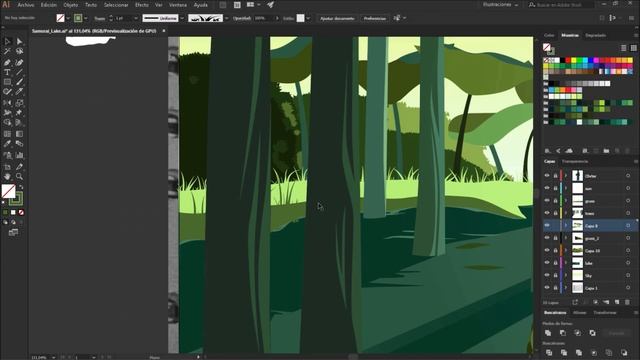
Task: Expand the trees layer
Action: click(x=566, y=213)
